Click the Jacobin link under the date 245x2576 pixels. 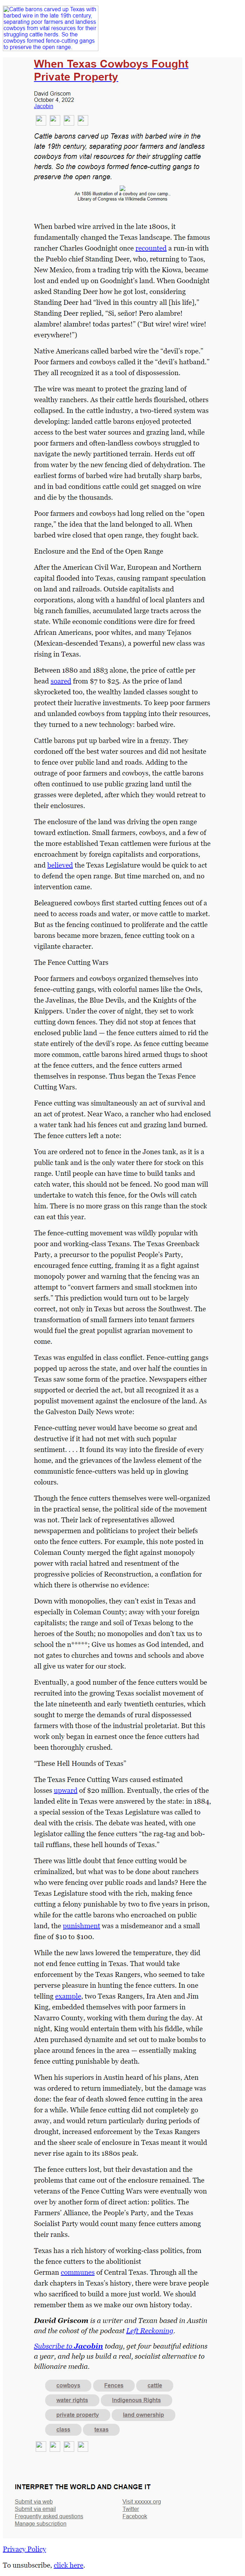click(x=44, y=106)
